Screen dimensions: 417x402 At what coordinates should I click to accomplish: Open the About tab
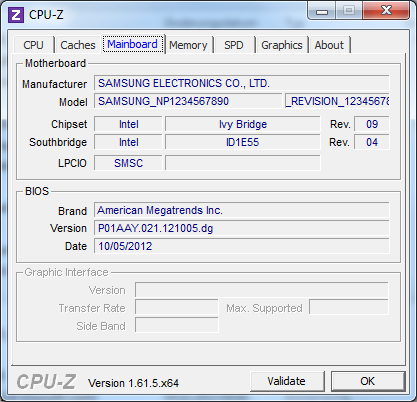[x=329, y=45]
